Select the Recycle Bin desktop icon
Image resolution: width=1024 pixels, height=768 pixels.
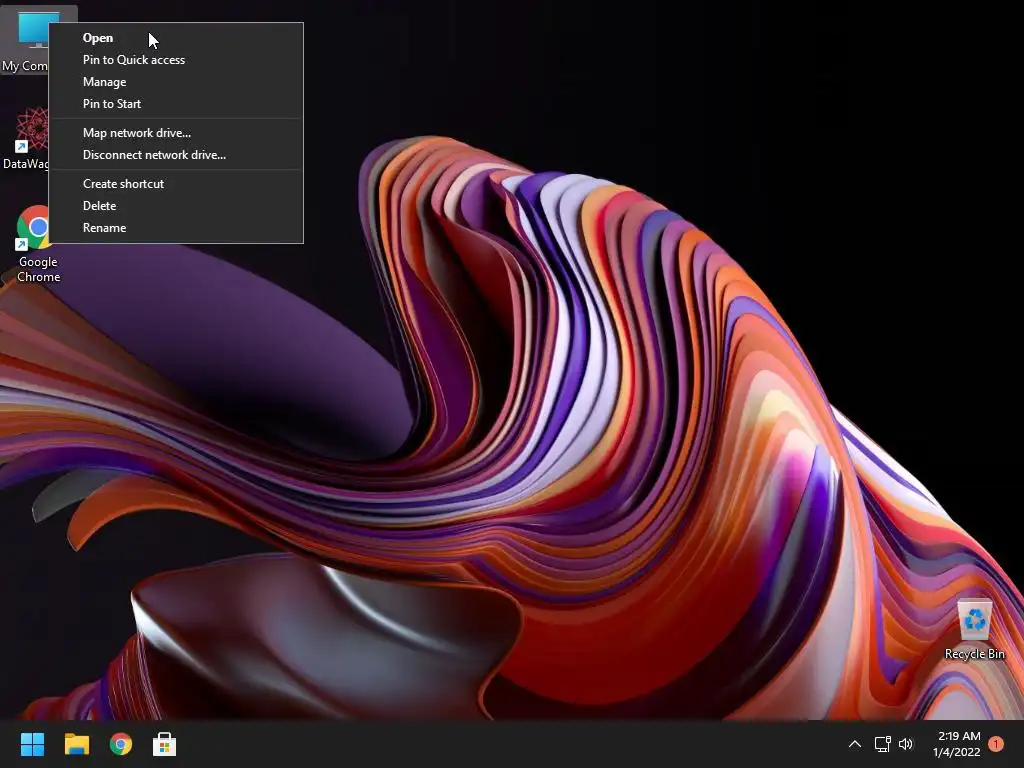click(974, 629)
